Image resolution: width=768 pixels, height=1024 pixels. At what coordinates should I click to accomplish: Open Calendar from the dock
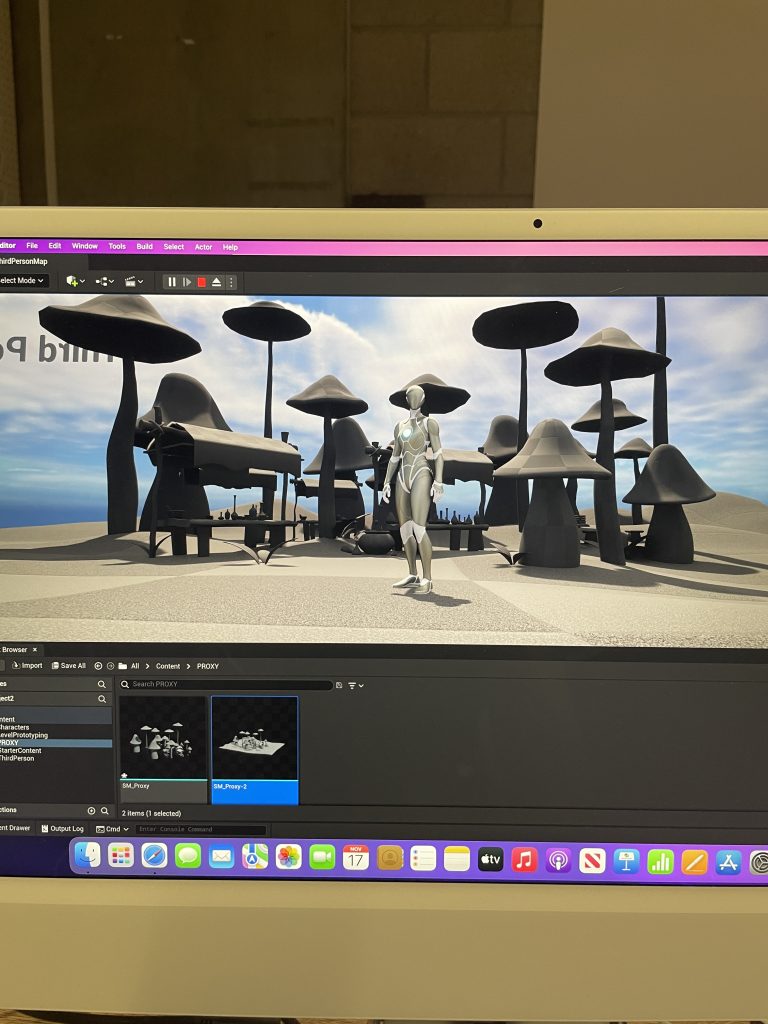coord(355,857)
